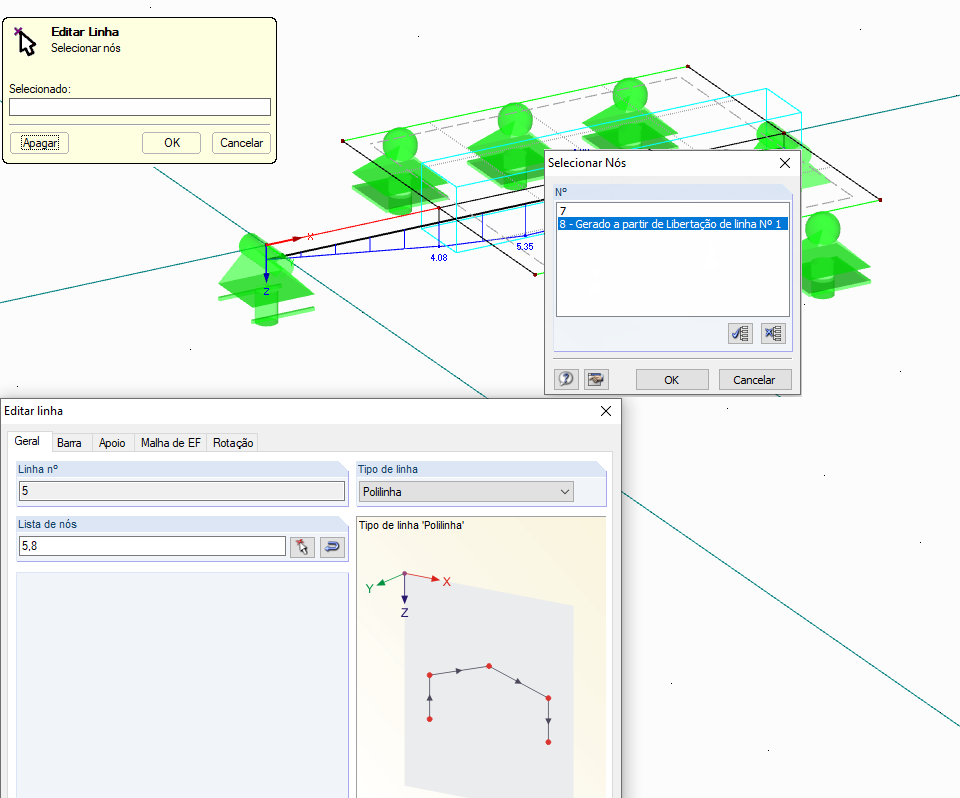Click OK in Selecionar Nós dialog
The height and width of the screenshot is (798, 960).
tap(672, 380)
